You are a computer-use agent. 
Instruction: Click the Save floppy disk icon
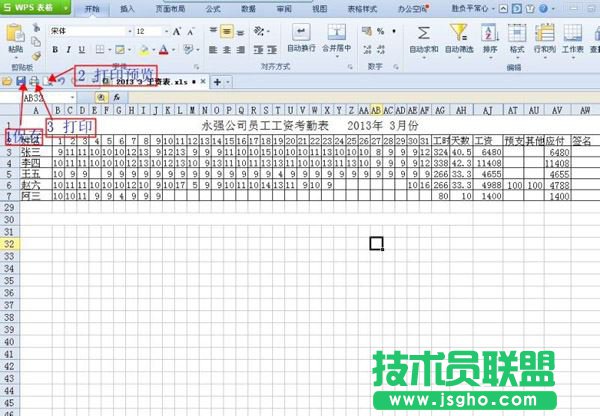click(21, 81)
